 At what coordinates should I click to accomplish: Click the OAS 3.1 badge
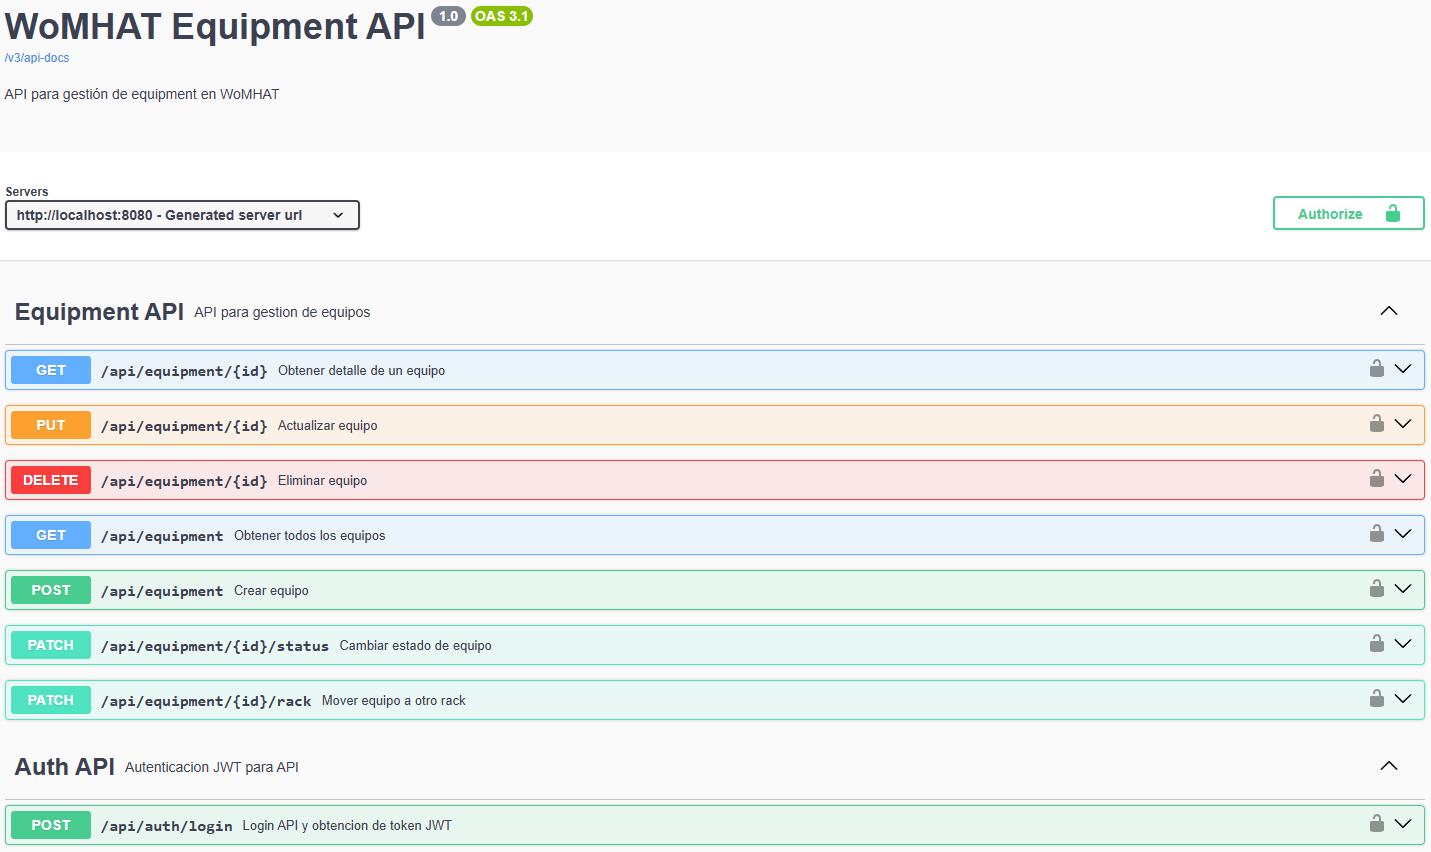point(502,16)
